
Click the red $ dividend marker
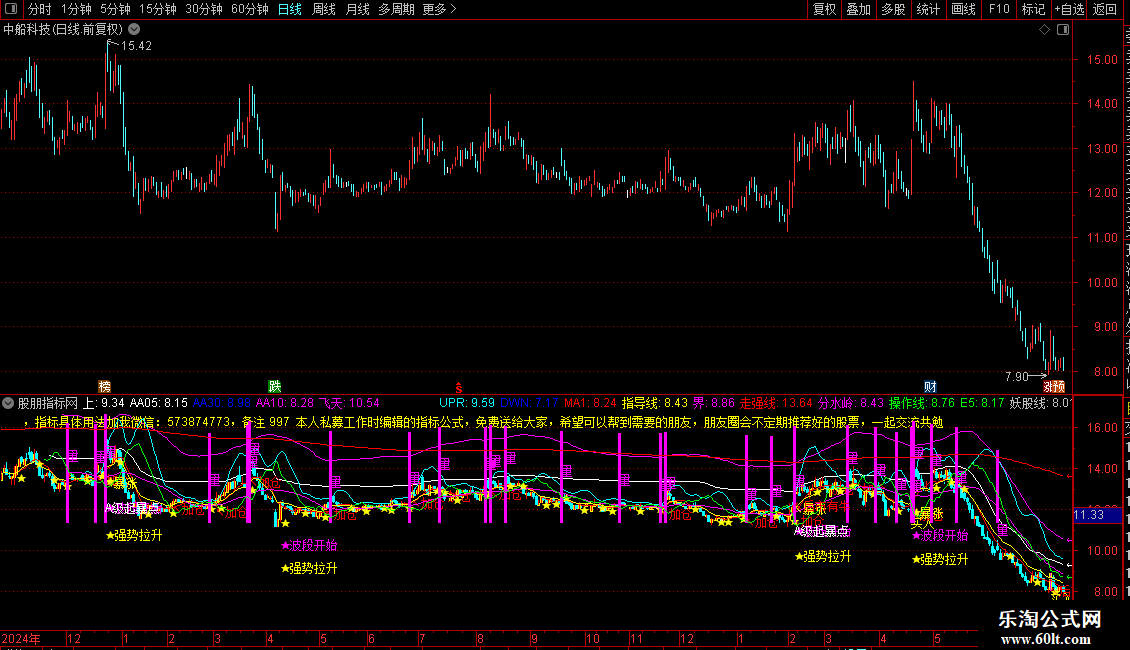[x=458, y=388]
